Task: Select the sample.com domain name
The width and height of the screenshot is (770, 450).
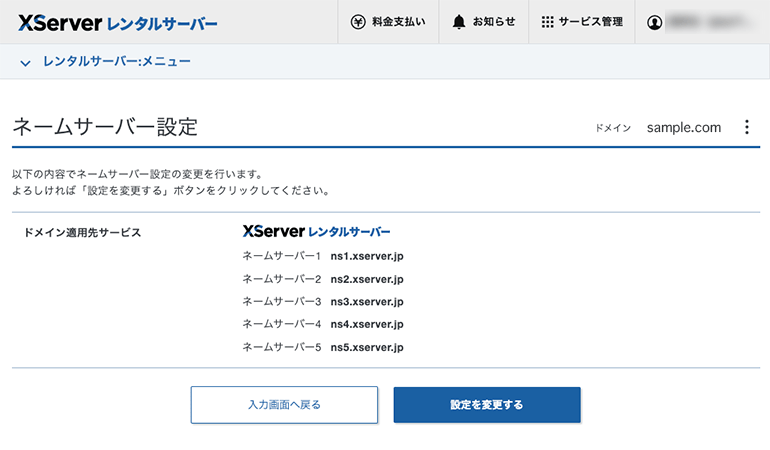Action: (684, 128)
